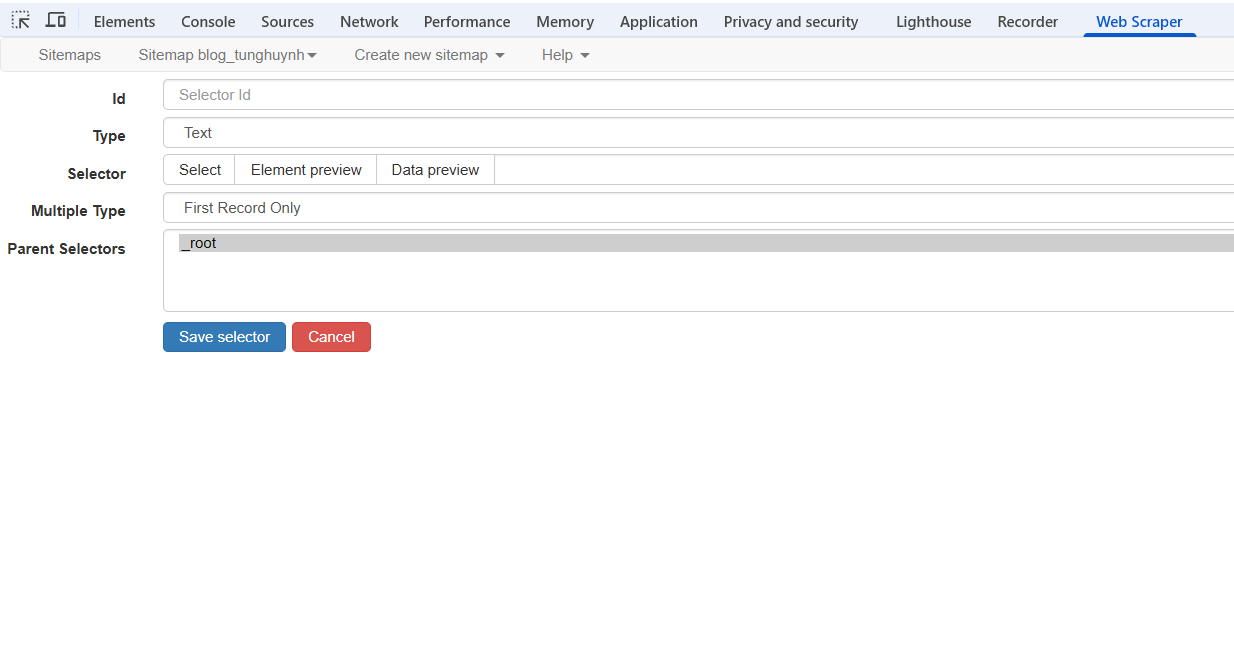The height and width of the screenshot is (657, 1234).
Task: Open the Elements tab
Action: point(124,22)
